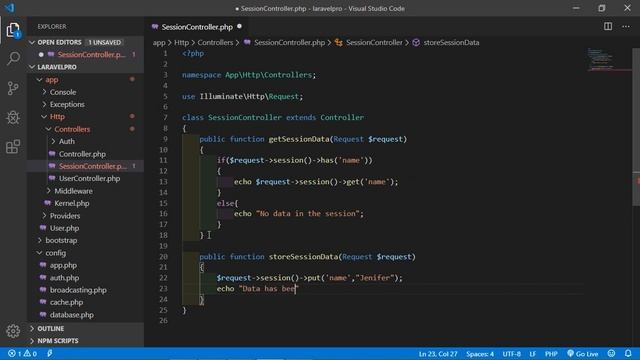This screenshot has width=640, height=360.
Task: Expand the Middleware folder
Action: (x=49, y=191)
